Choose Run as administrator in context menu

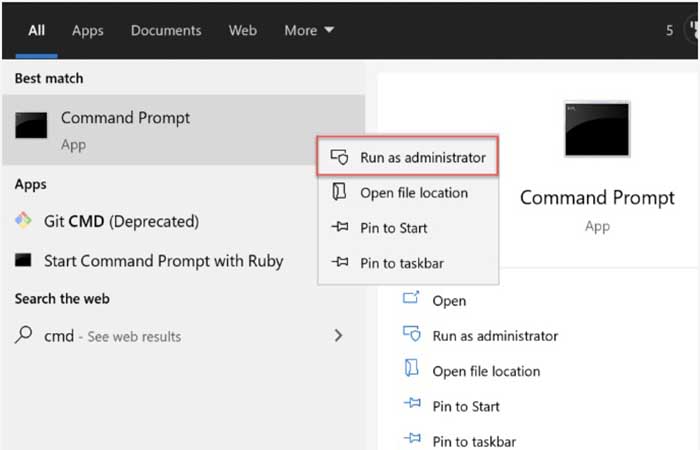[x=408, y=157]
